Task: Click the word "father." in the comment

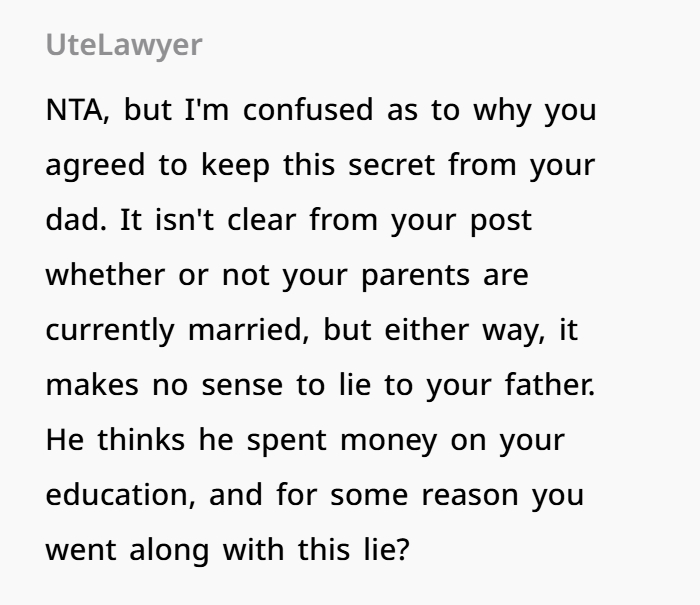Action: click(550, 384)
